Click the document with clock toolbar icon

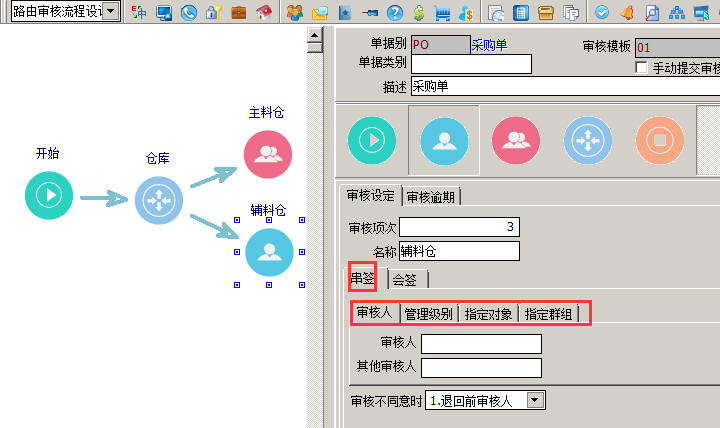click(496, 13)
